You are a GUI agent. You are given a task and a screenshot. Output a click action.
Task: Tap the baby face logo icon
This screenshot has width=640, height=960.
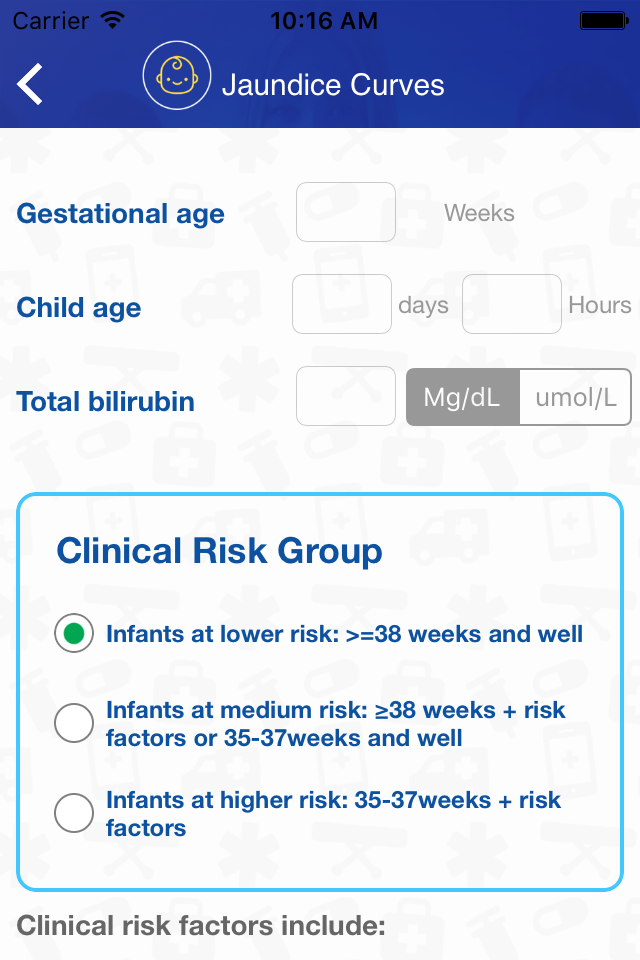[x=177, y=75]
